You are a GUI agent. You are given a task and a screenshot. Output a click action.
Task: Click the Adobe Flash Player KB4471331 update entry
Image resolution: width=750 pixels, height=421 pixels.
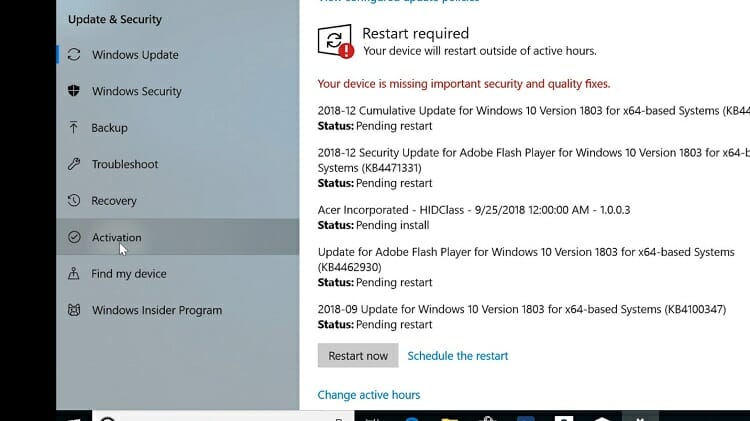pos(533,168)
